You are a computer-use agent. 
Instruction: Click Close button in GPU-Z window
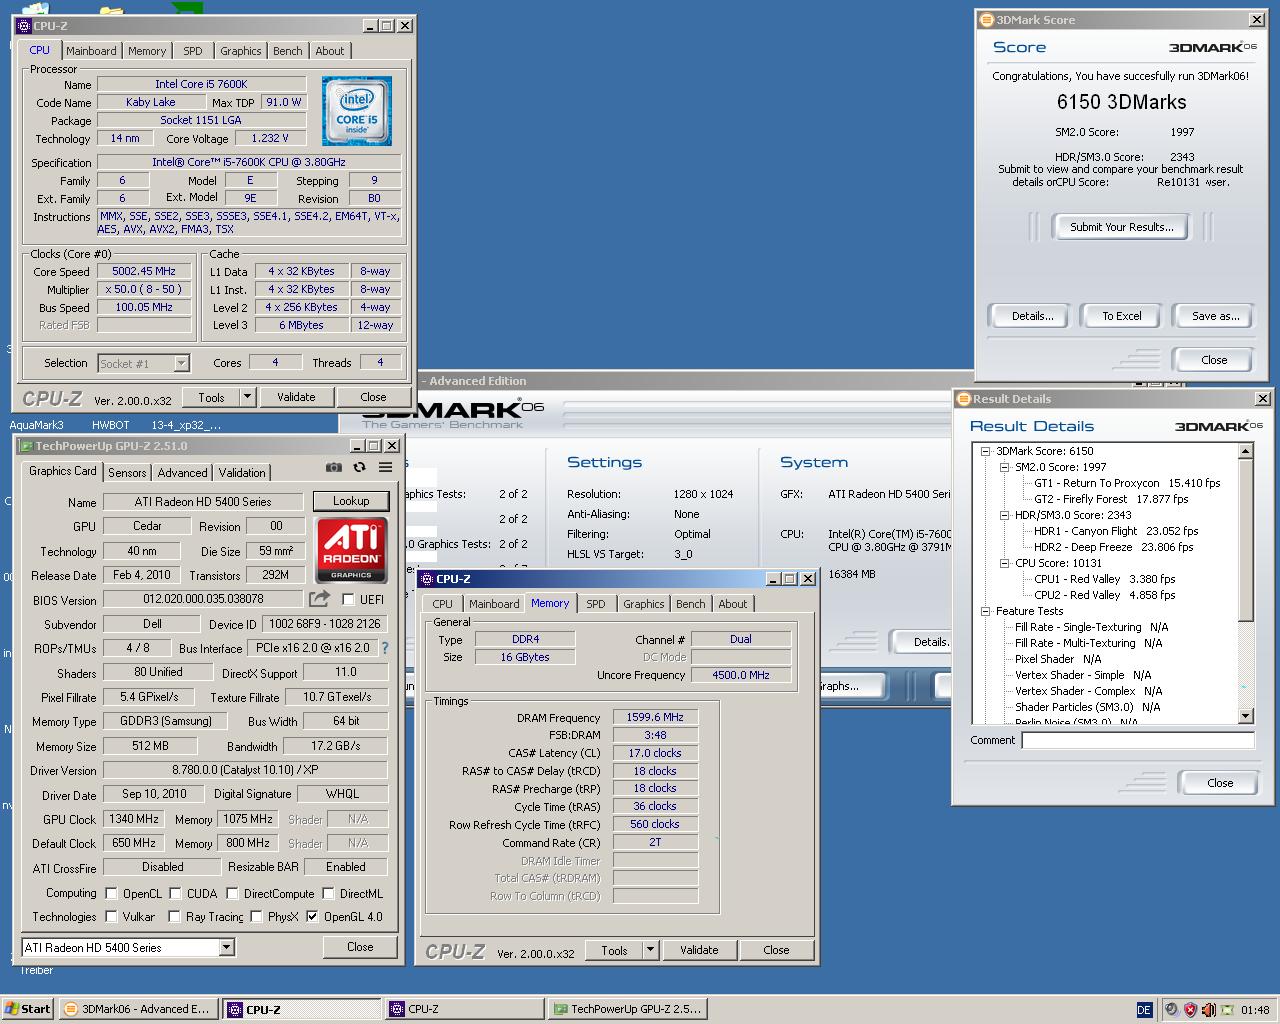click(360, 947)
